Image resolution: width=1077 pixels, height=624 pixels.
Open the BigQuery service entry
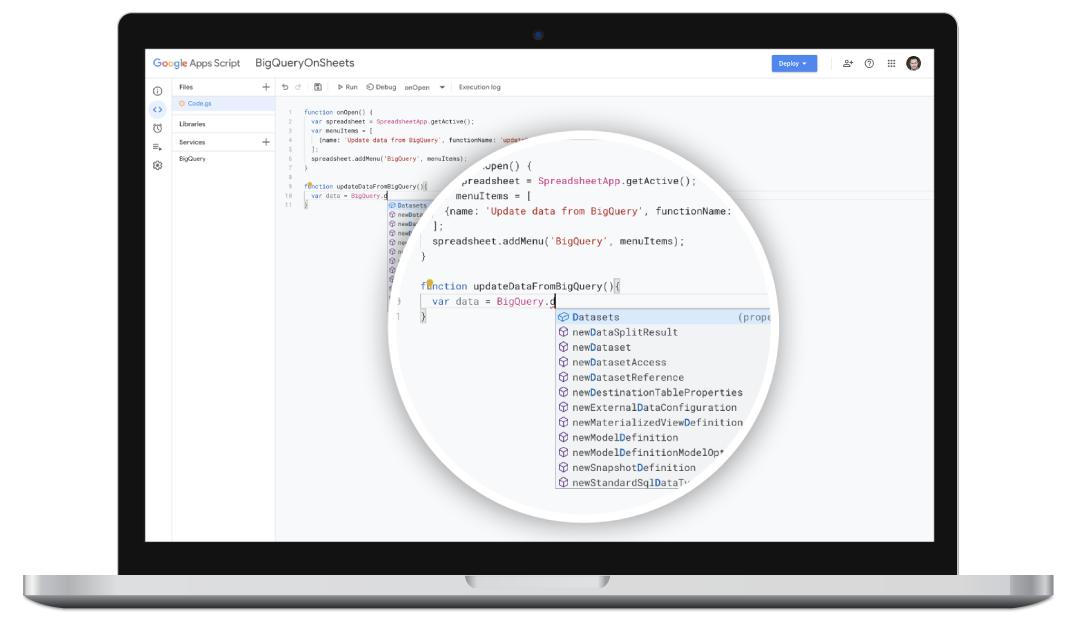[192, 159]
